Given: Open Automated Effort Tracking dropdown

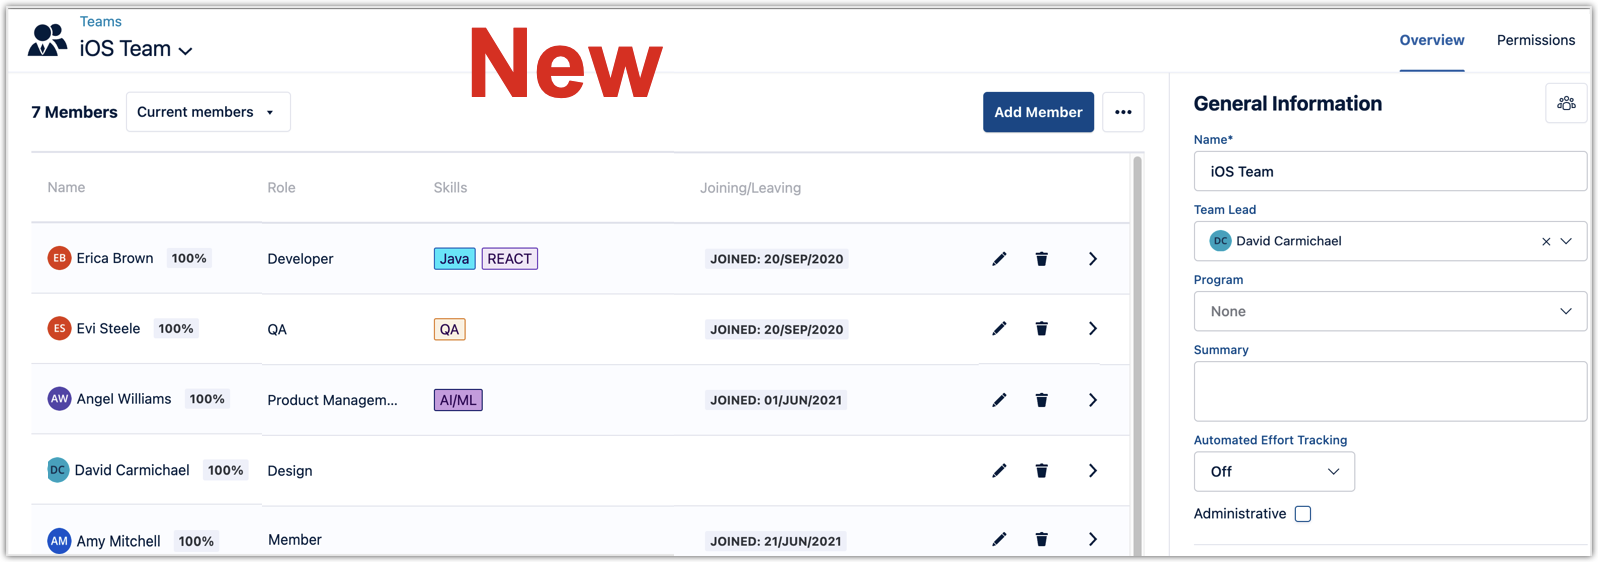Looking at the screenshot, I should point(1274,472).
